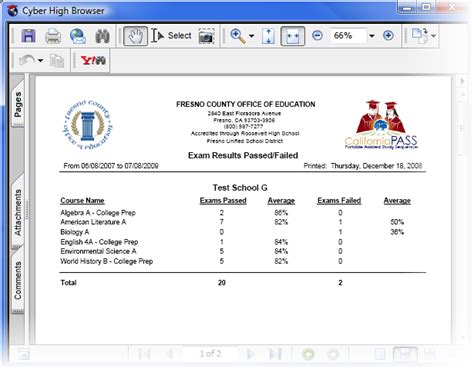Click the Exams Passed column header

click(223, 201)
